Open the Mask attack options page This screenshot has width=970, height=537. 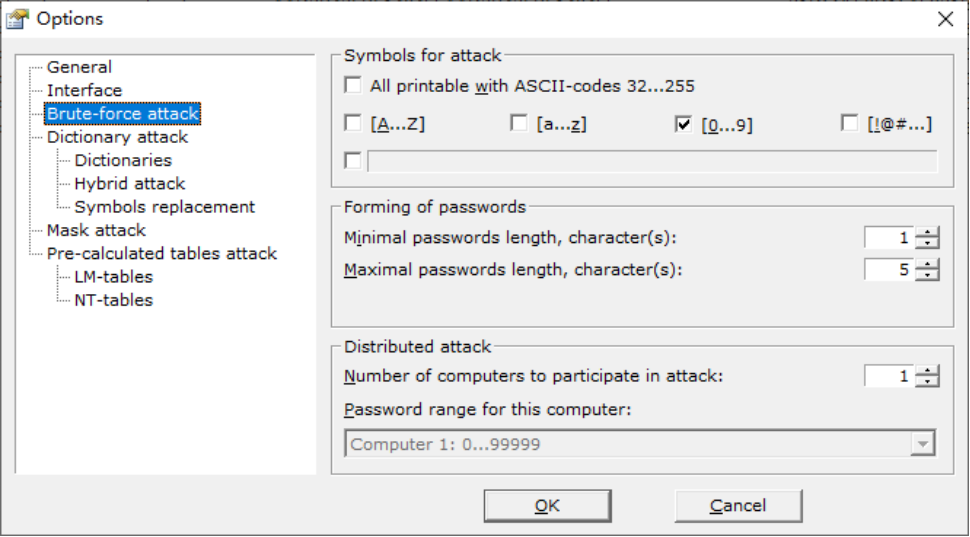96,230
